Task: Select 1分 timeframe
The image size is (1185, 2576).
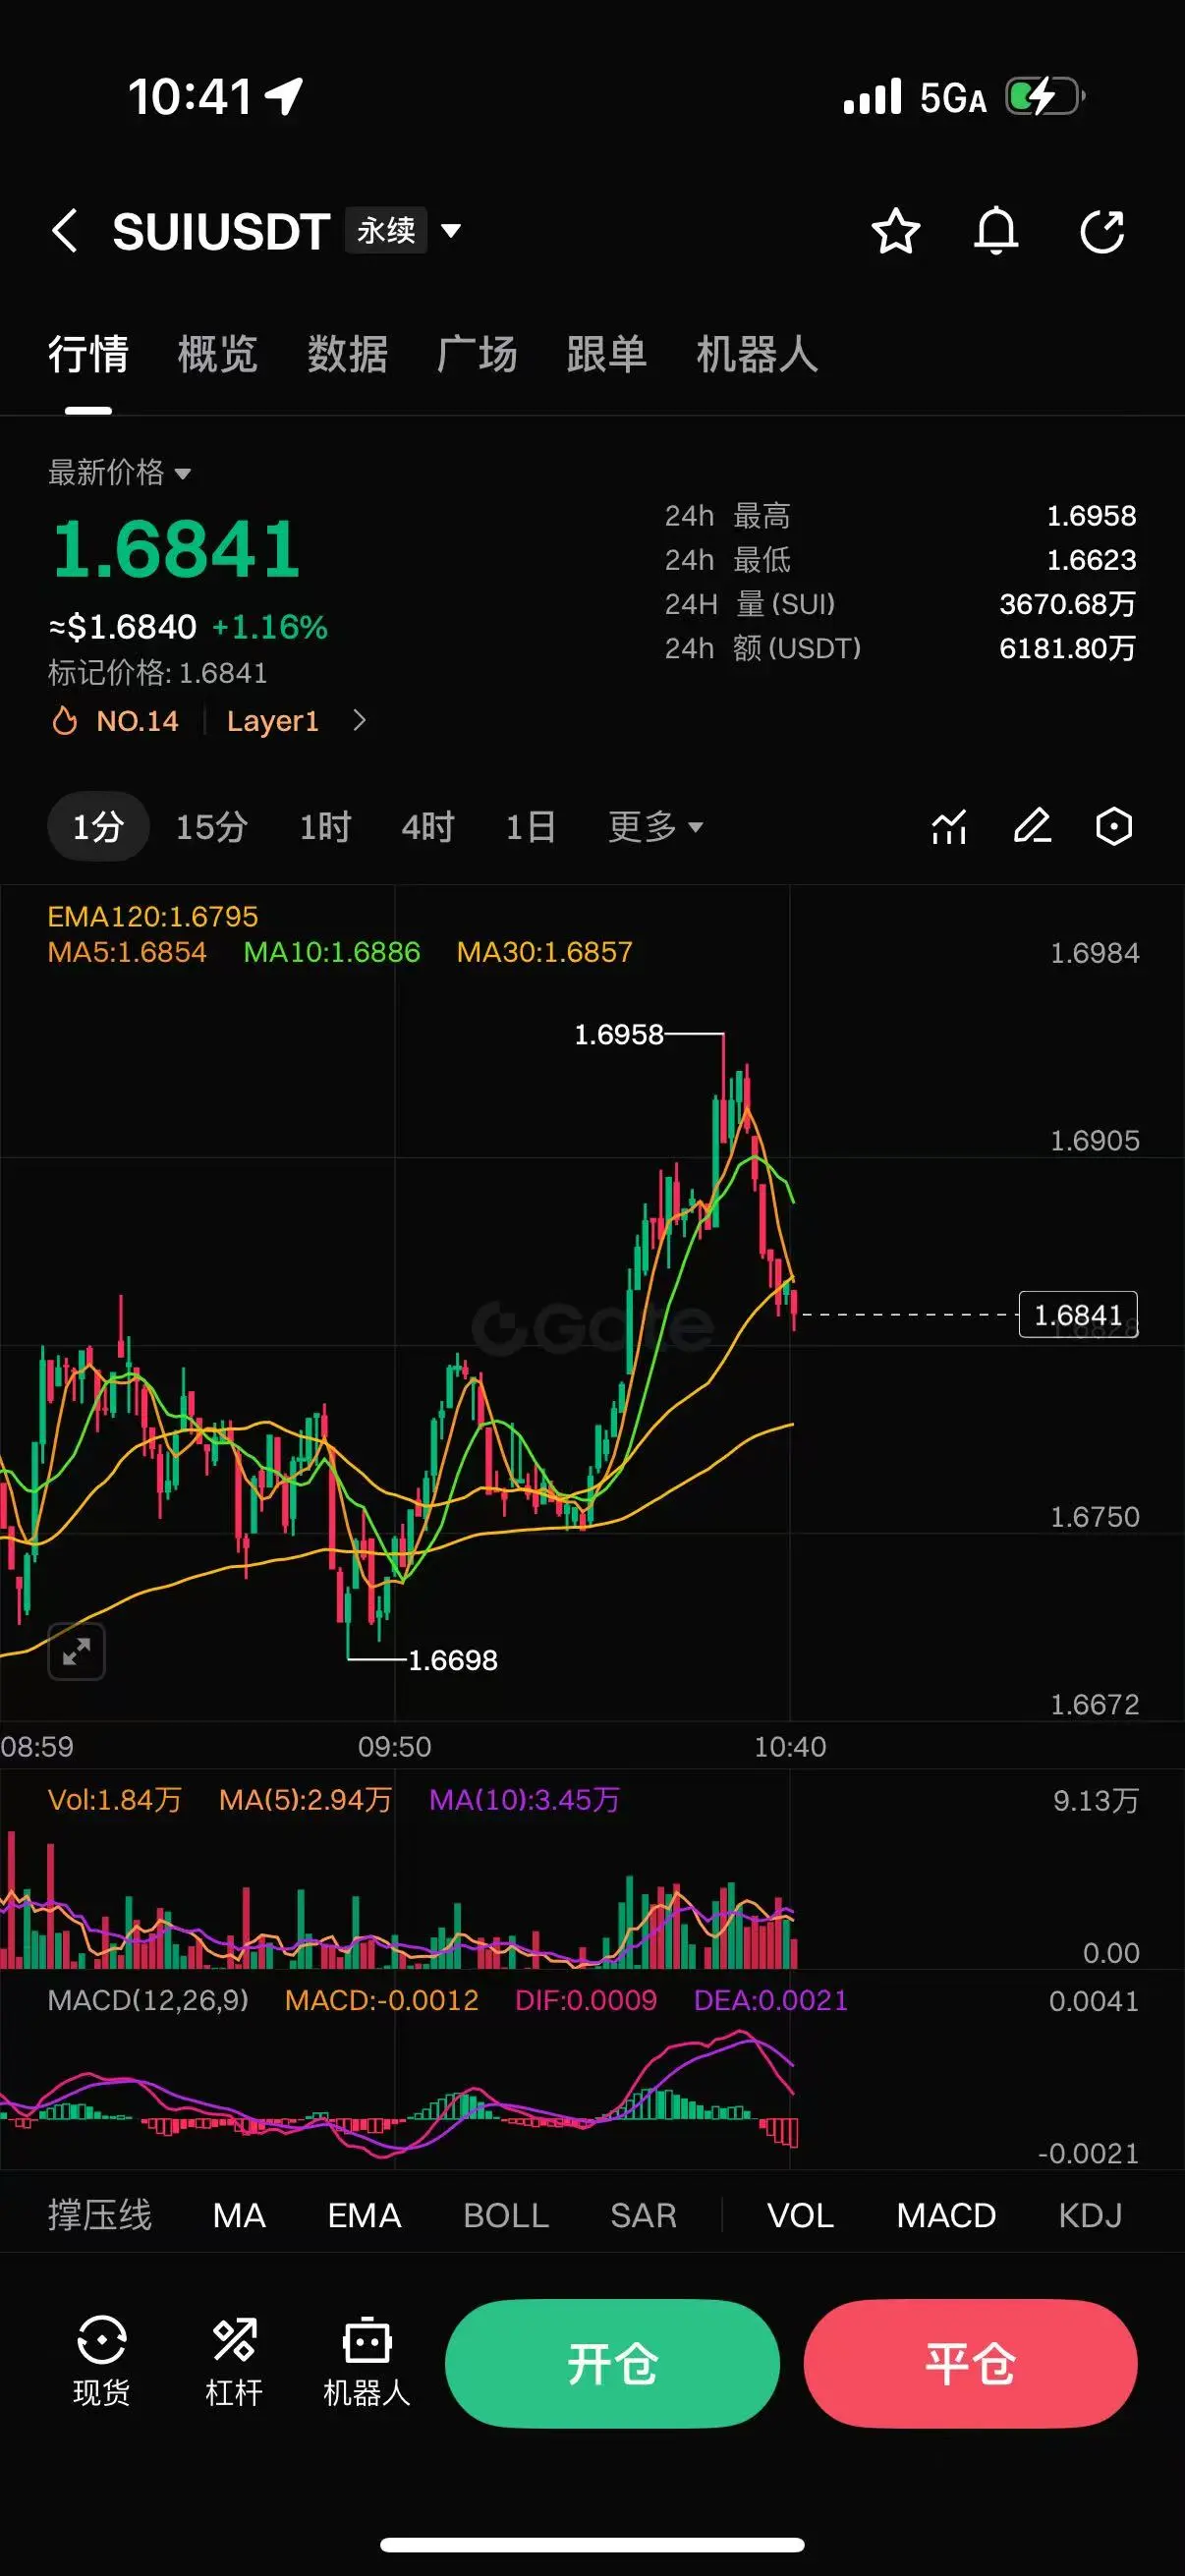Action: coord(98,827)
